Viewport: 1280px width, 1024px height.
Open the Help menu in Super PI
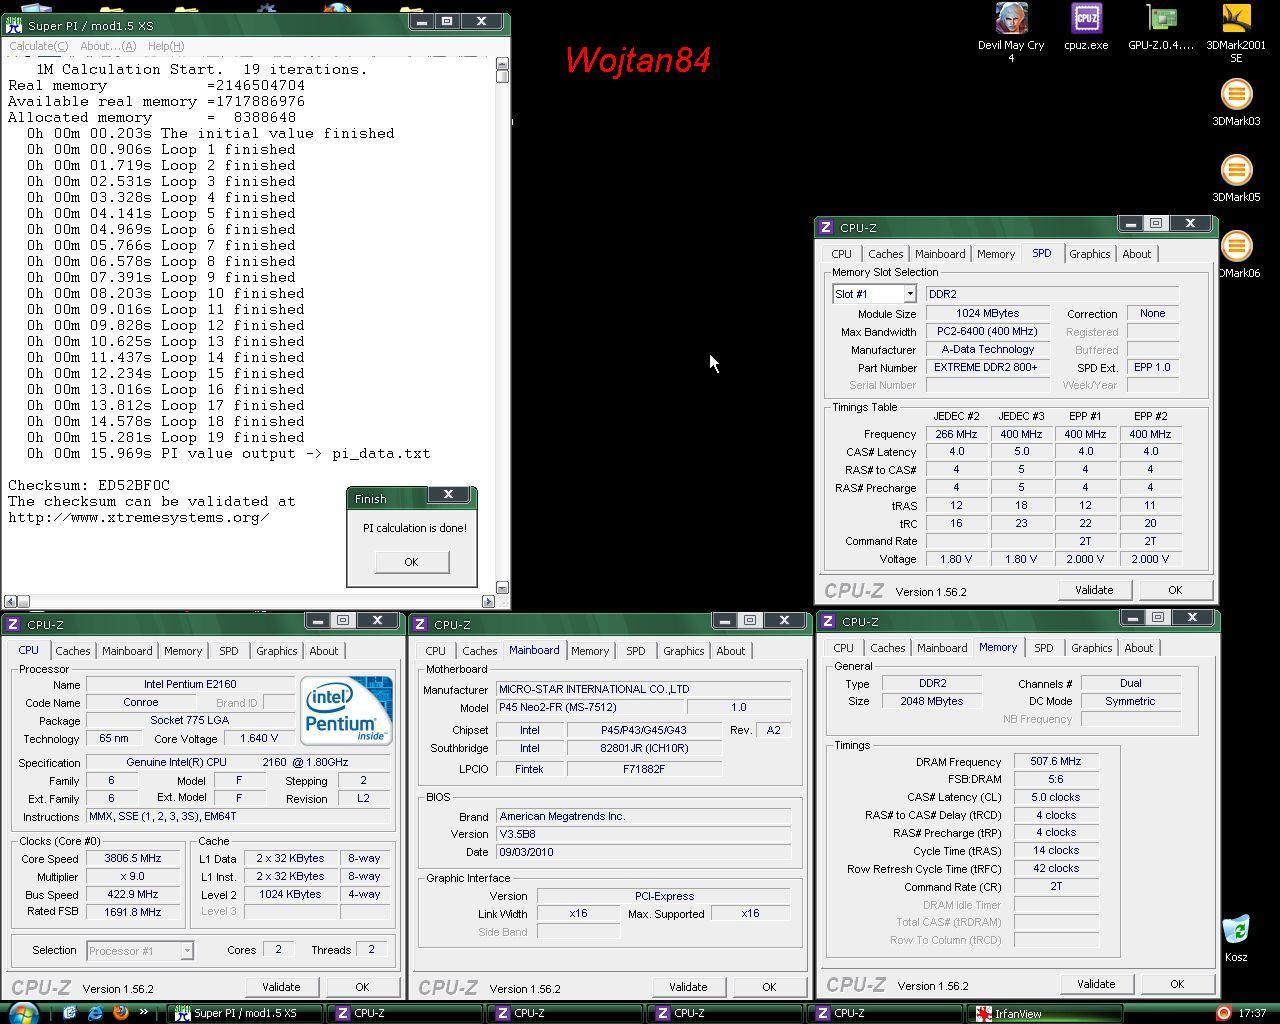click(166, 46)
